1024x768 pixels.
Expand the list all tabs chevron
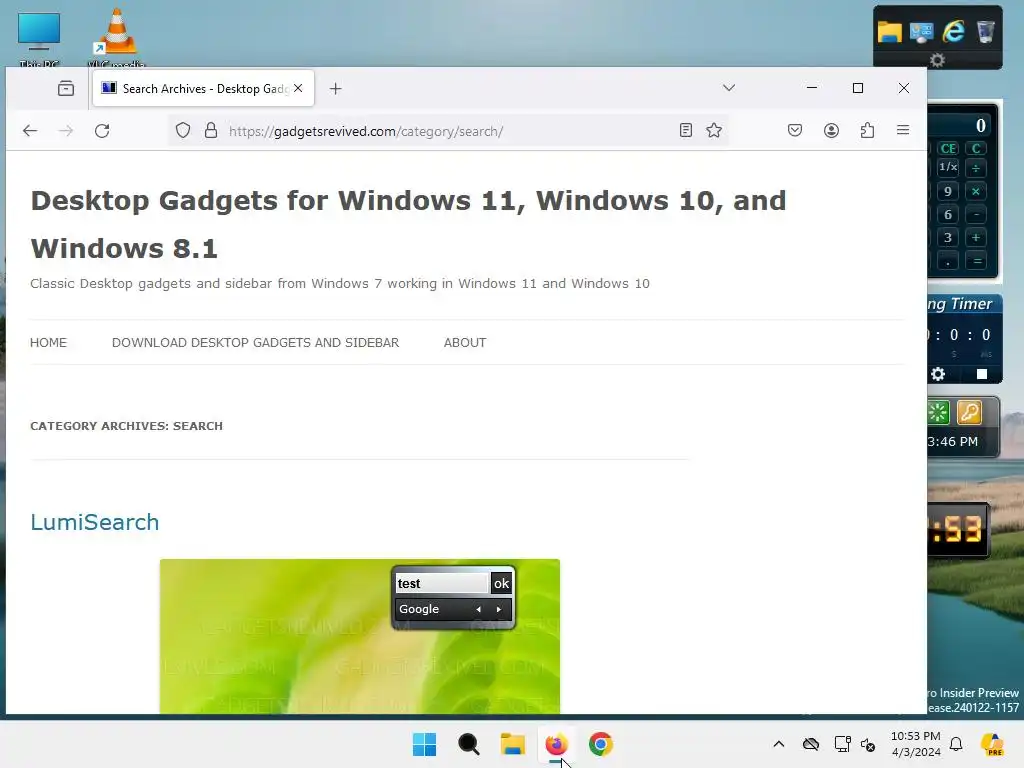[x=729, y=88]
